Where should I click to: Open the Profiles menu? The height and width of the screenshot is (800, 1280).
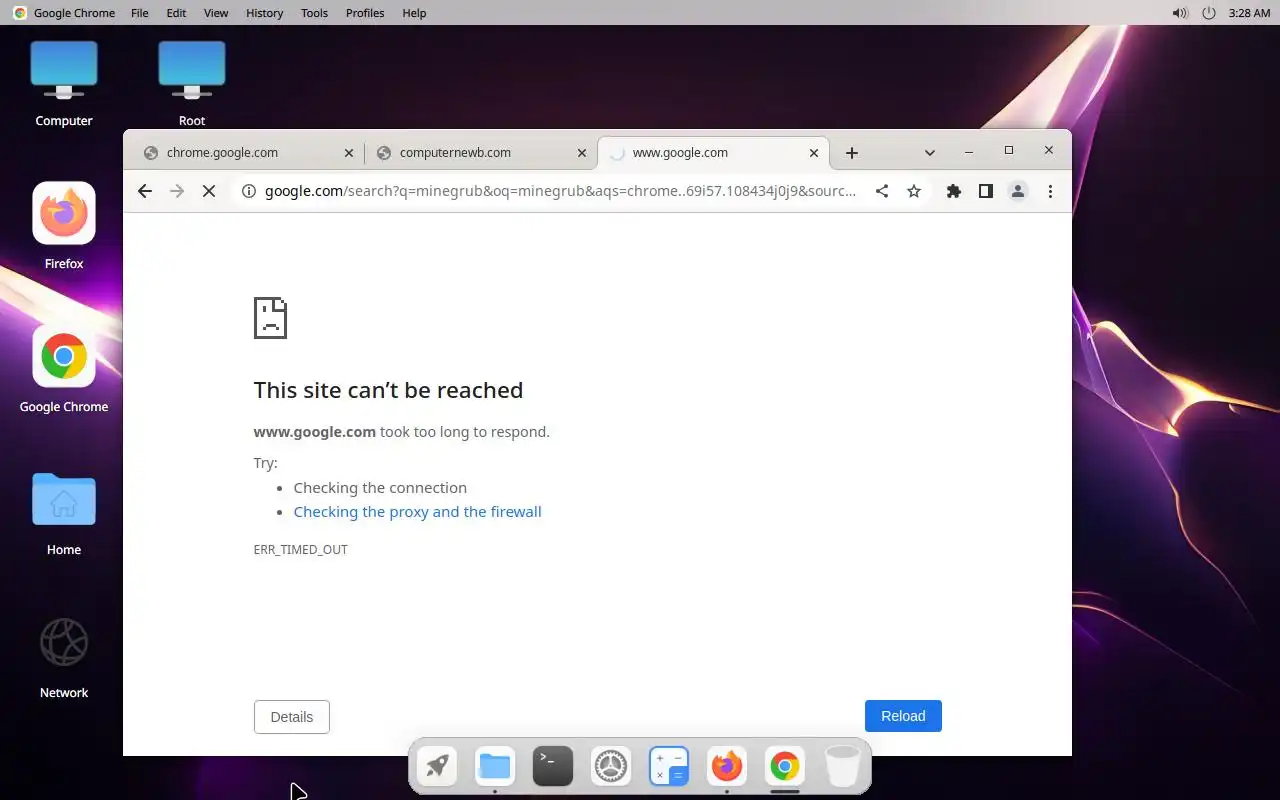pyautogui.click(x=365, y=13)
